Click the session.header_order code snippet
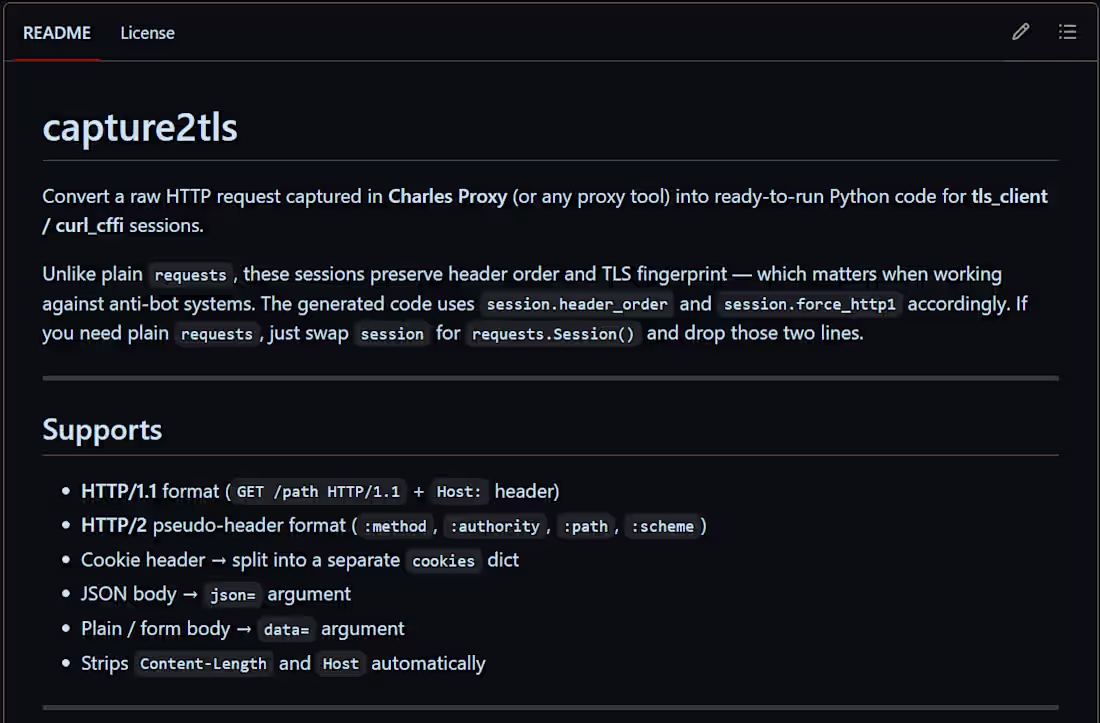The width and height of the screenshot is (1100, 723). 577,304
